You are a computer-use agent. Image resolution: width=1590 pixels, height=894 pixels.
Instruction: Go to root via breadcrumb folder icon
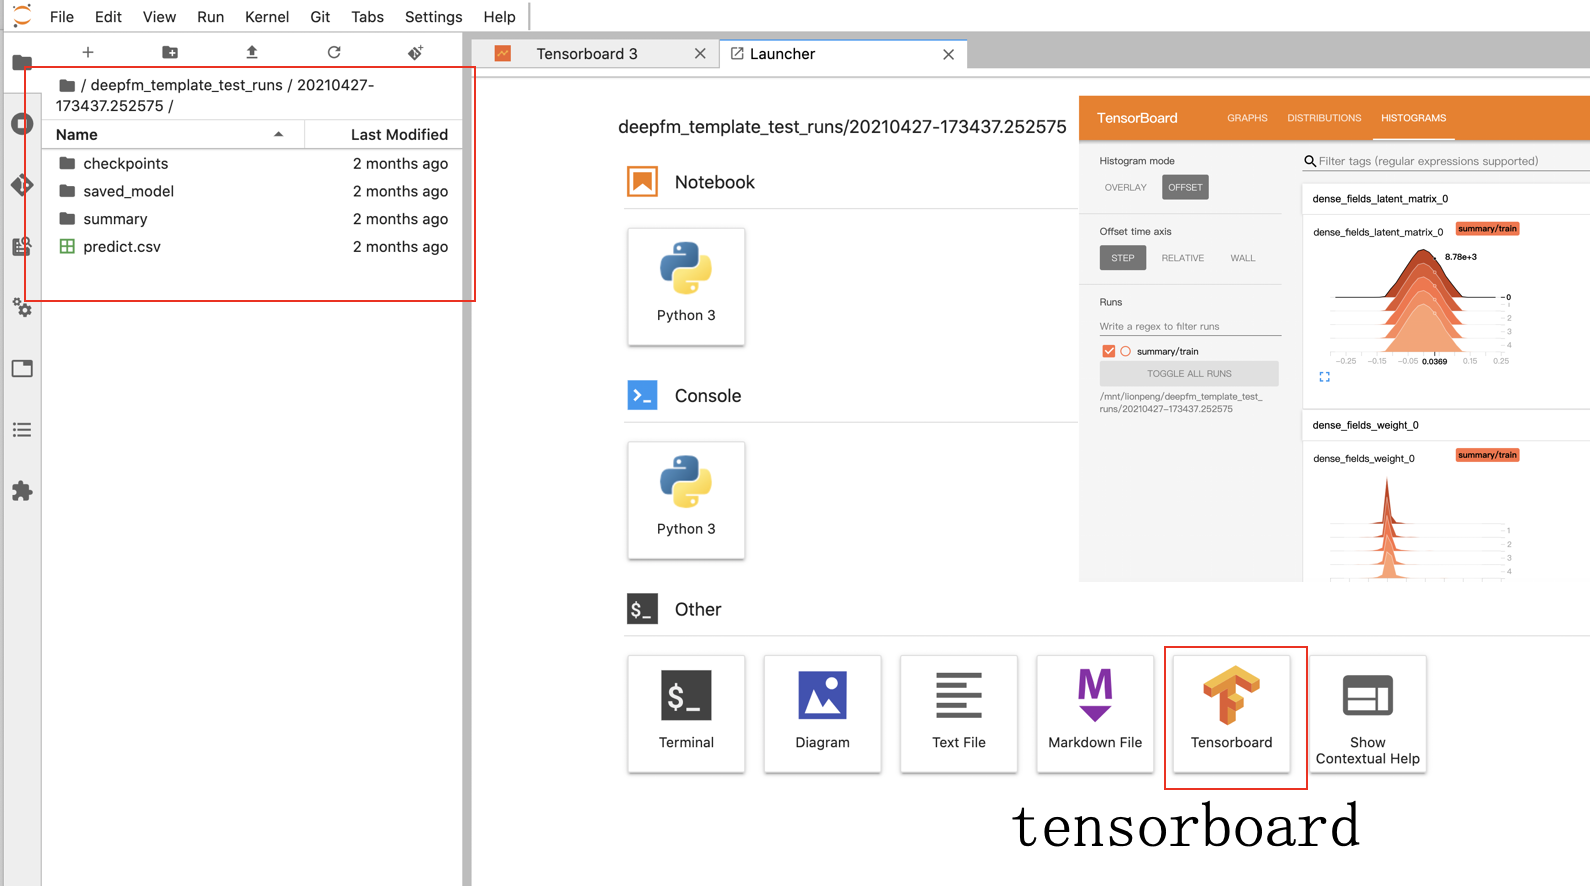pyautogui.click(x=67, y=85)
